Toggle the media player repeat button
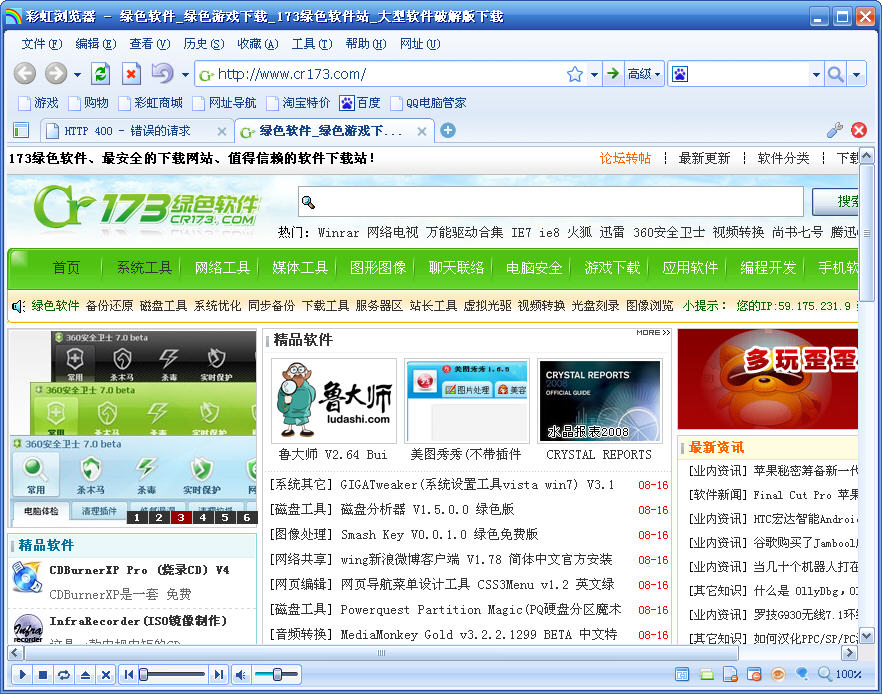The height and width of the screenshot is (694, 882). (64, 675)
